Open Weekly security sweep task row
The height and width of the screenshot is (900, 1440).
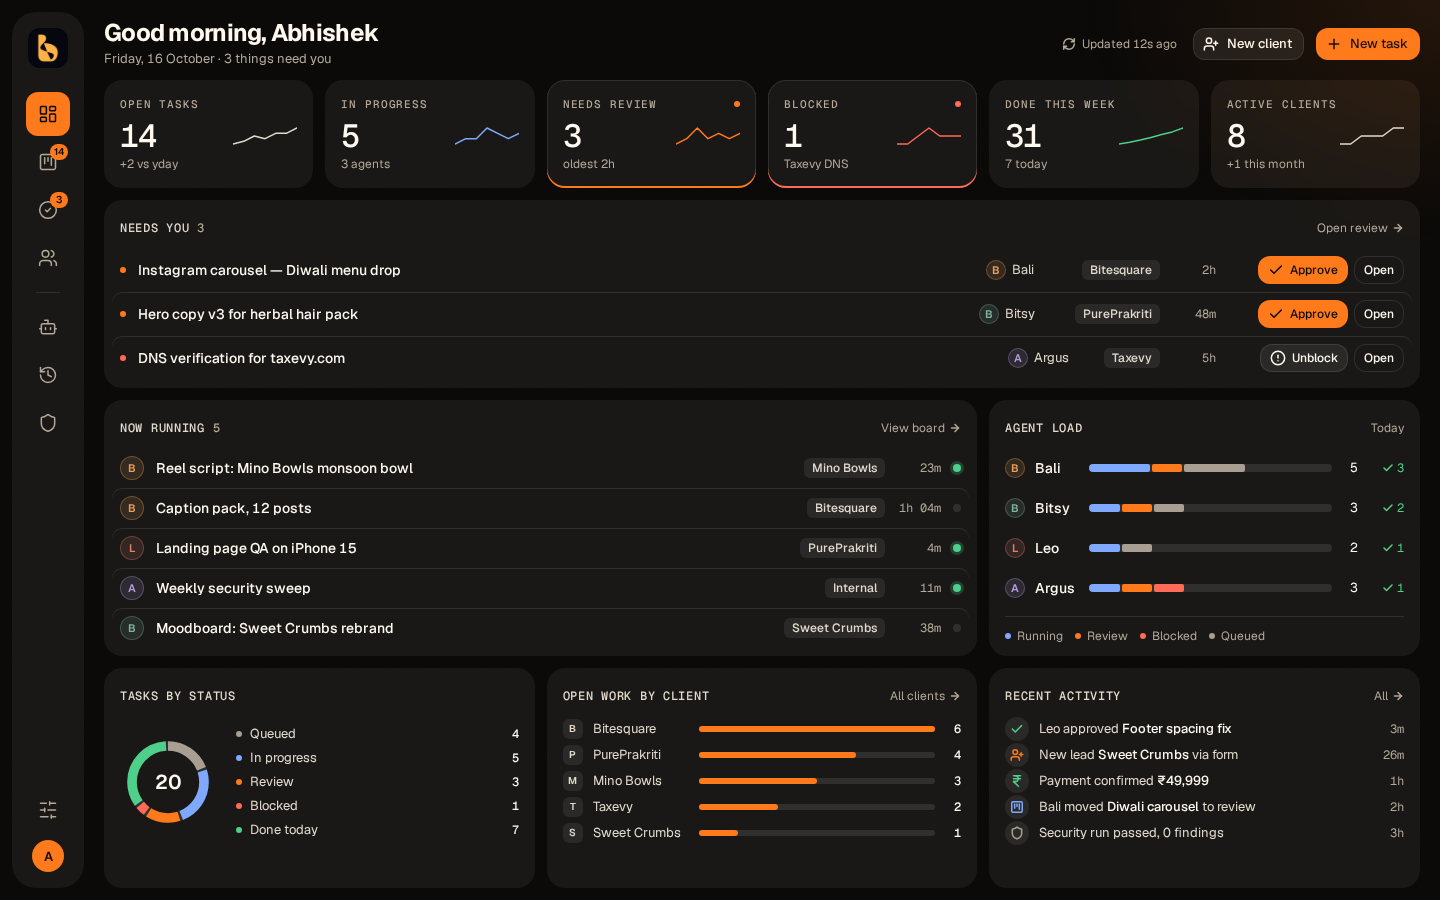pos(540,588)
